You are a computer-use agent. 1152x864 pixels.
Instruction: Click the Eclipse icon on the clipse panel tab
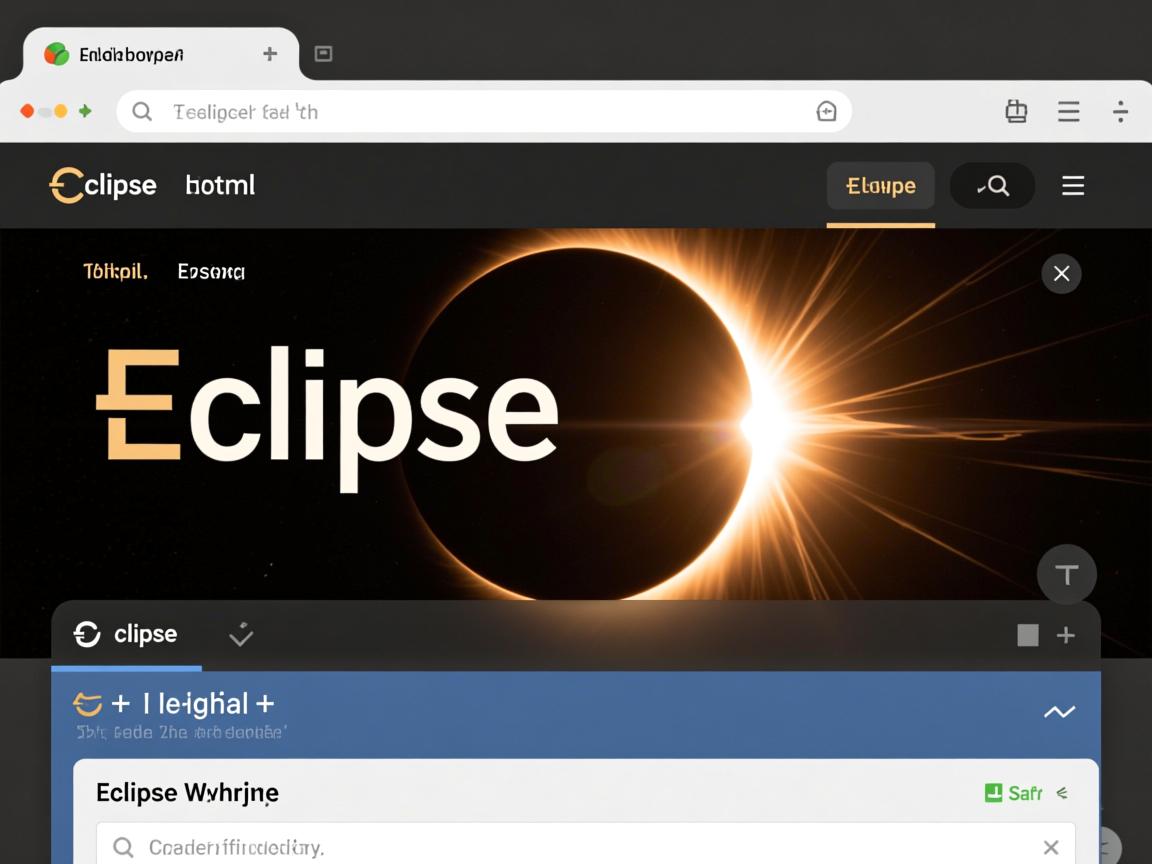pyautogui.click(x=85, y=634)
